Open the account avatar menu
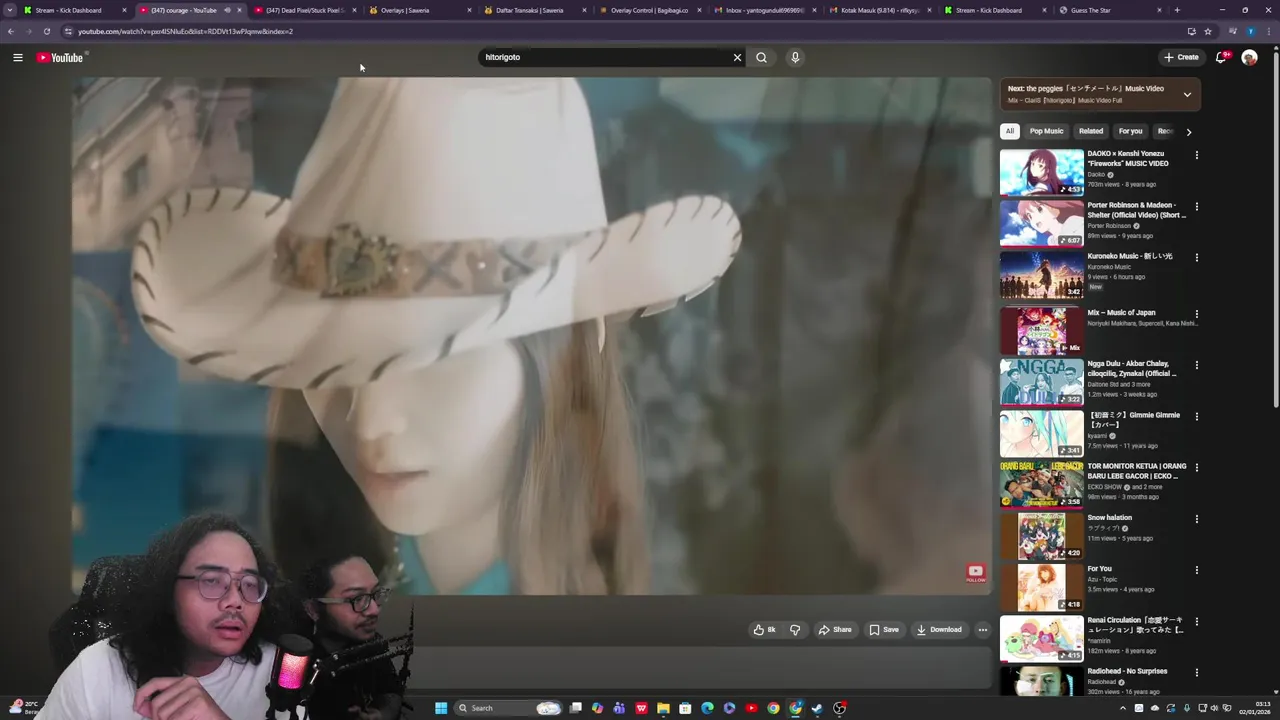 [x=1249, y=57]
